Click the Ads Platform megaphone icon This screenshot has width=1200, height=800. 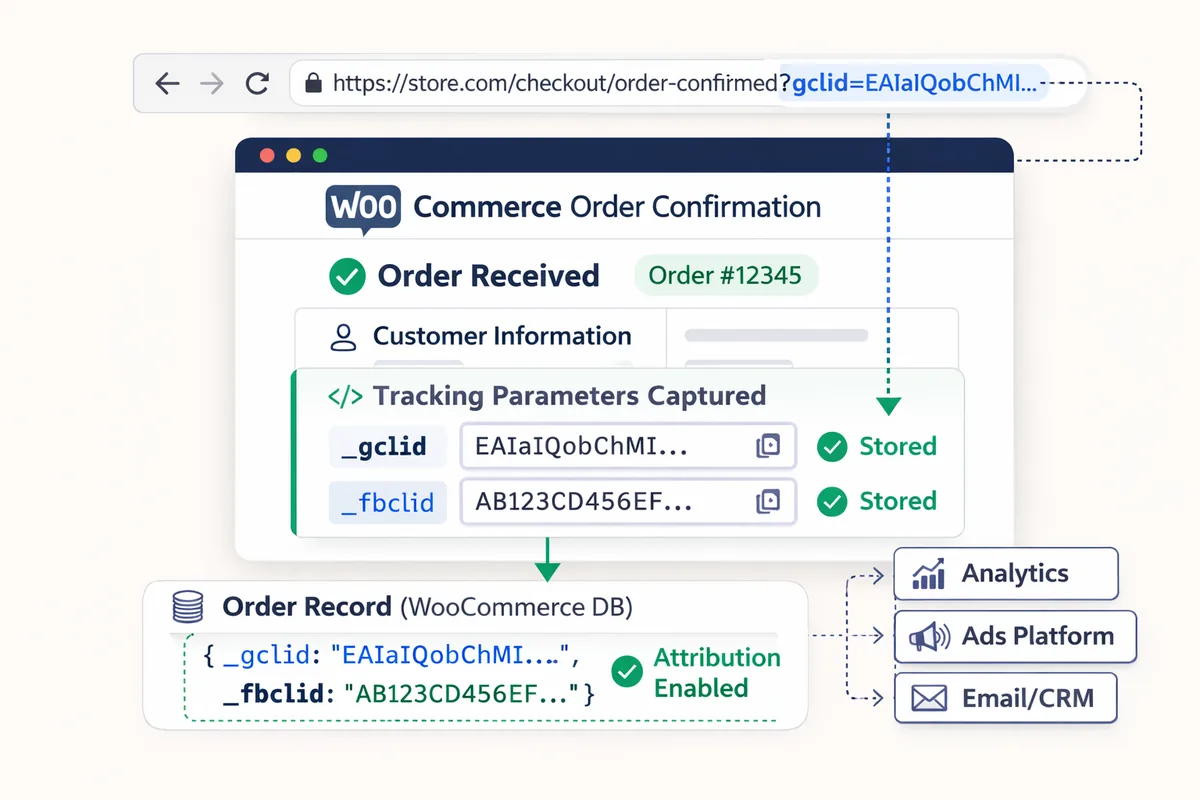931,636
